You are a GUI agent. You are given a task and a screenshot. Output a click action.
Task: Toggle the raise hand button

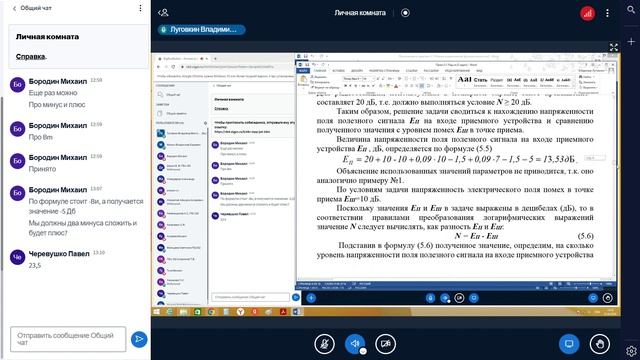600,344
